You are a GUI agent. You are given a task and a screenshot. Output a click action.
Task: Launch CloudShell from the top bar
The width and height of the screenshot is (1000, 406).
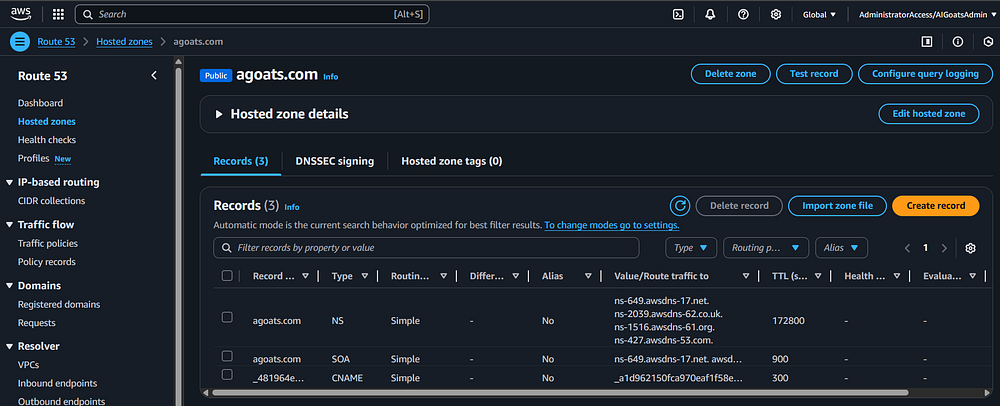pyautogui.click(x=678, y=15)
